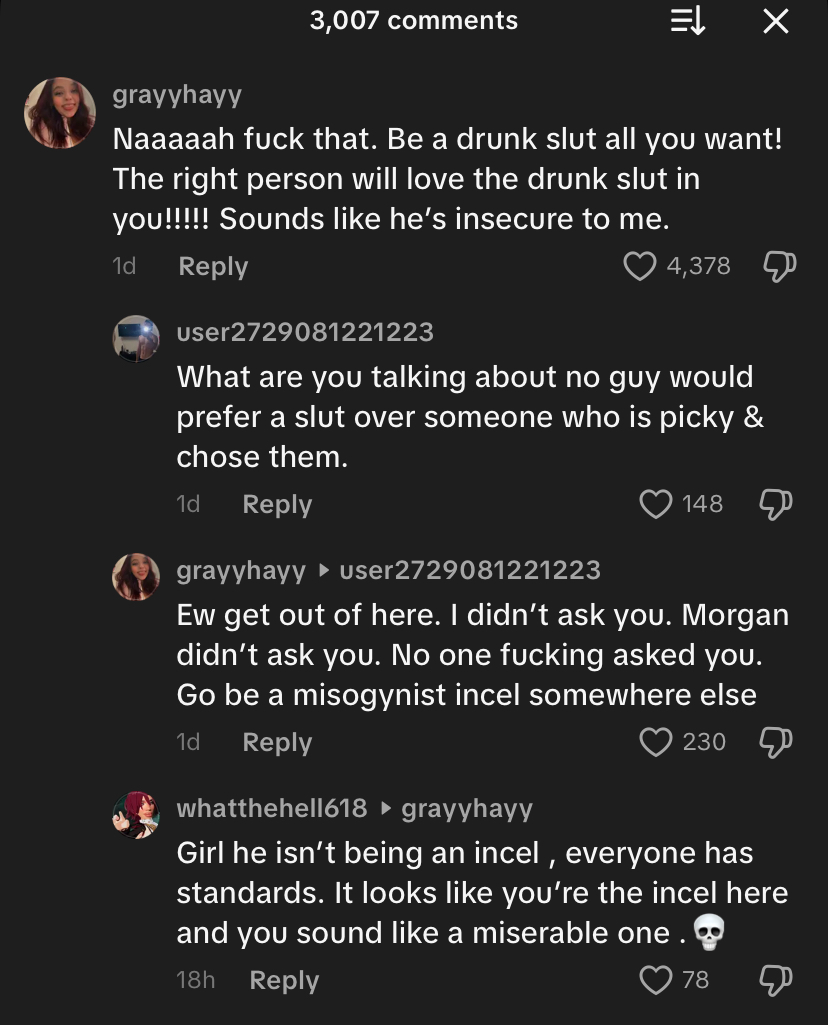Visit whatthehell618's profile via username
The width and height of the screenshot is (828, 1025).
click(272, 808)
